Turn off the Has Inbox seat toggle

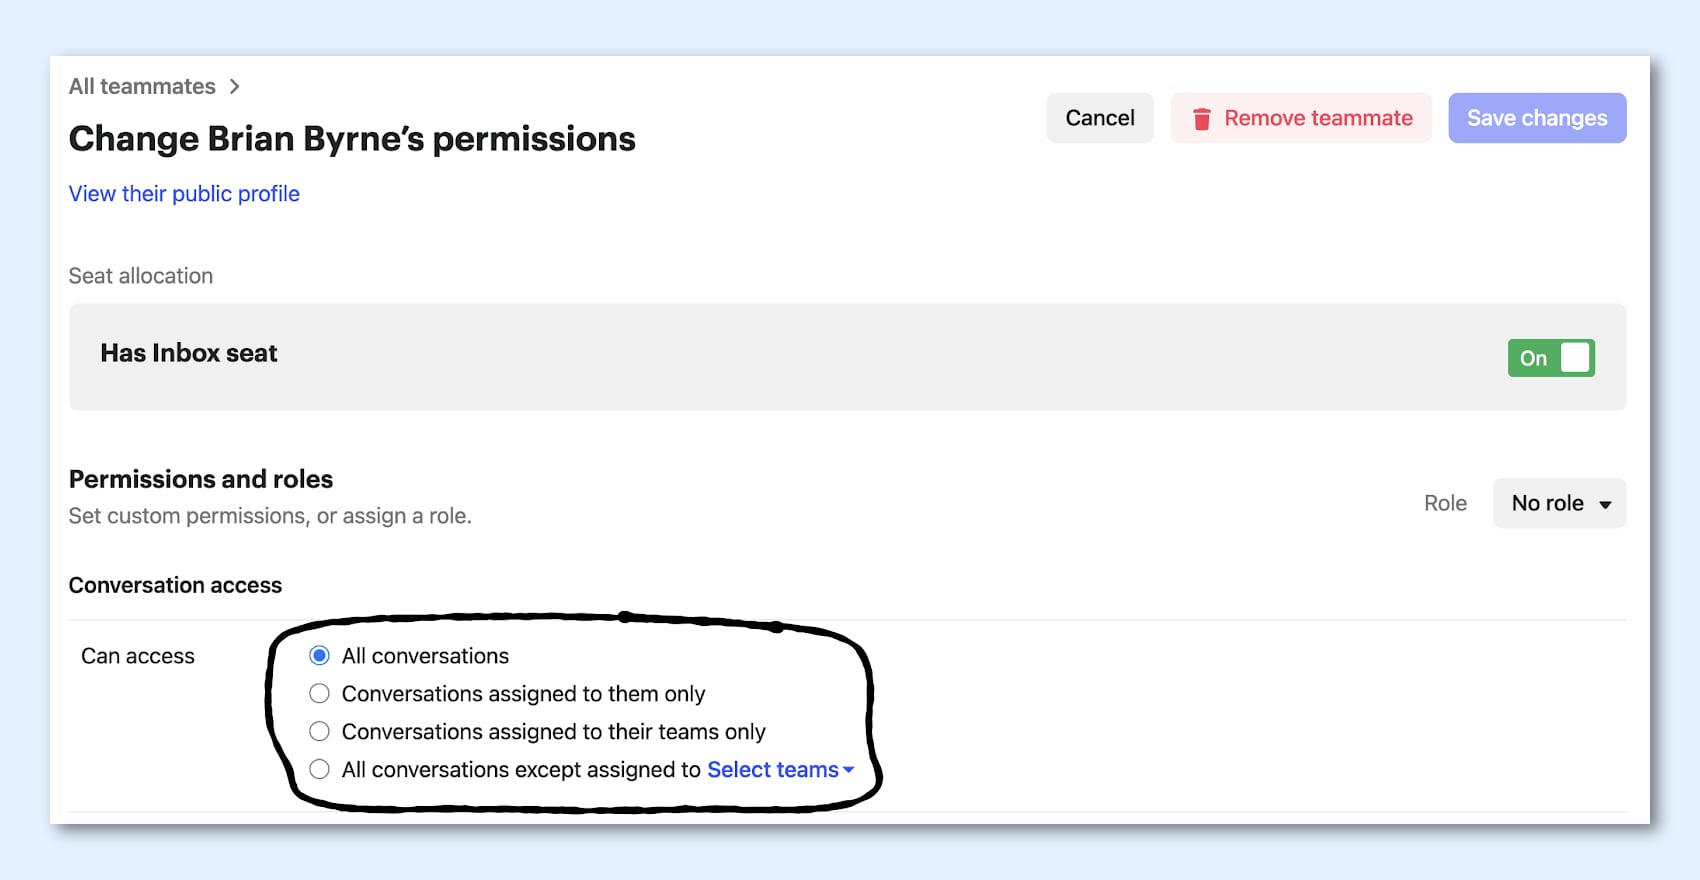click(1551, 358)
